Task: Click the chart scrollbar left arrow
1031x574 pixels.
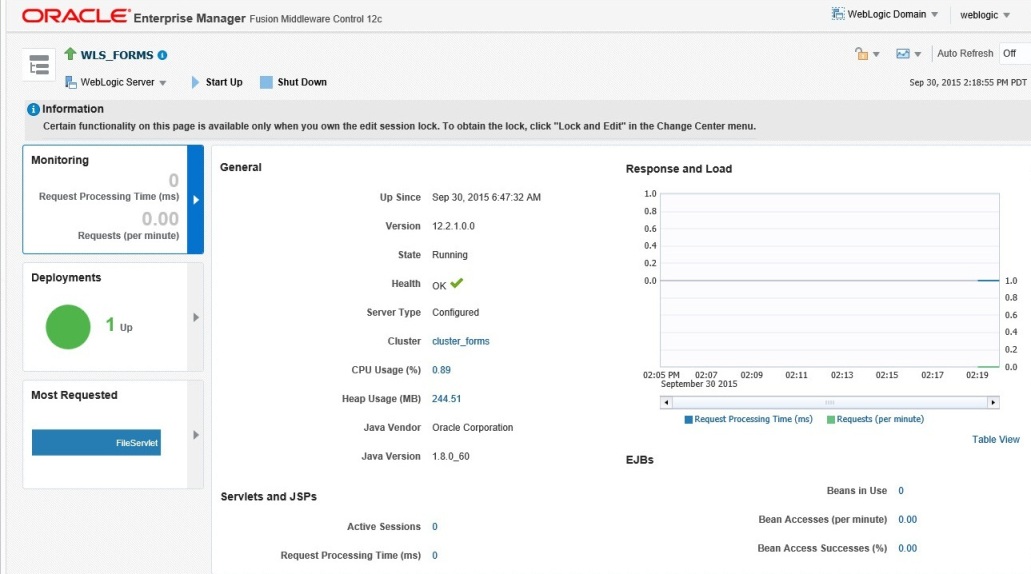Action: coord(666,402)
